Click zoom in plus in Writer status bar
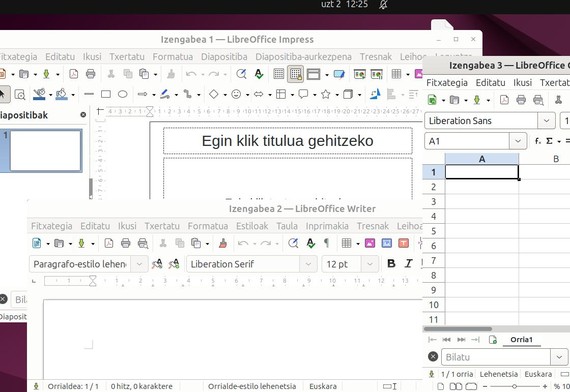This screenshot has width=570, height=392. click(x=545, y=387)
